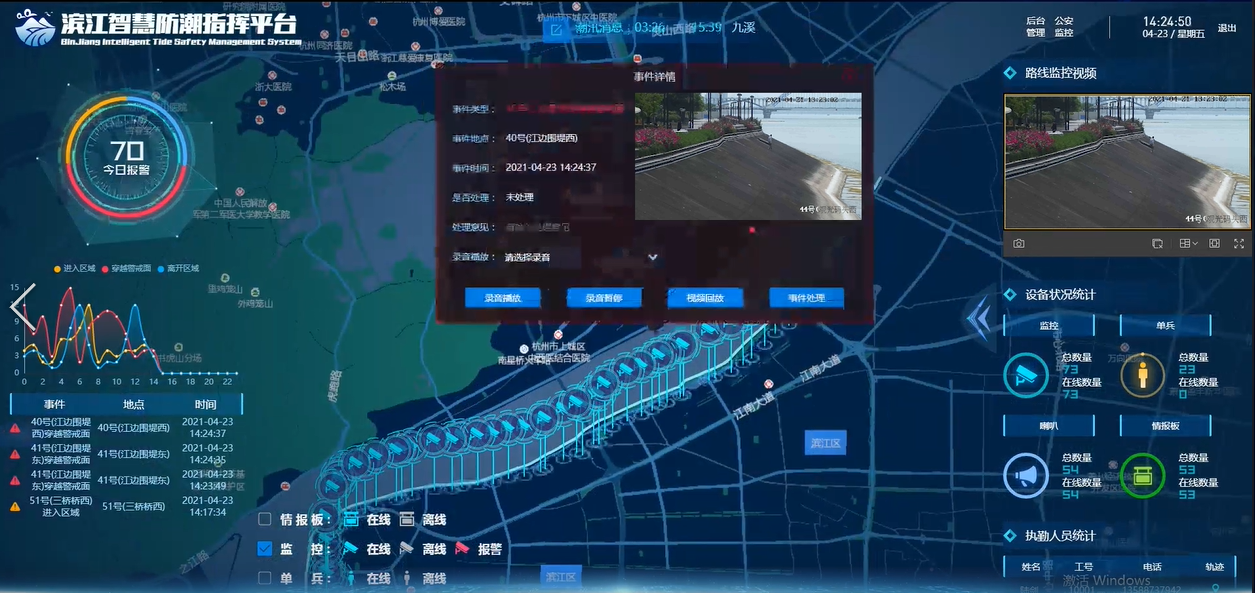Click the platform logo in the header
The width and height of the screenshot is (1255, 593).
36,27
